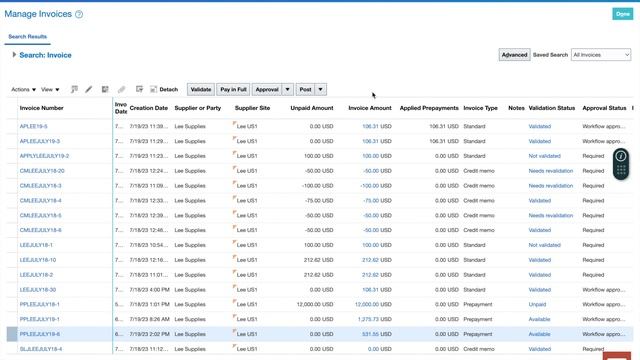Viewport: 640px width, 360px height.
Task: Click Available status in PPLEEJULY19-1 row
Action: point(539,319)
